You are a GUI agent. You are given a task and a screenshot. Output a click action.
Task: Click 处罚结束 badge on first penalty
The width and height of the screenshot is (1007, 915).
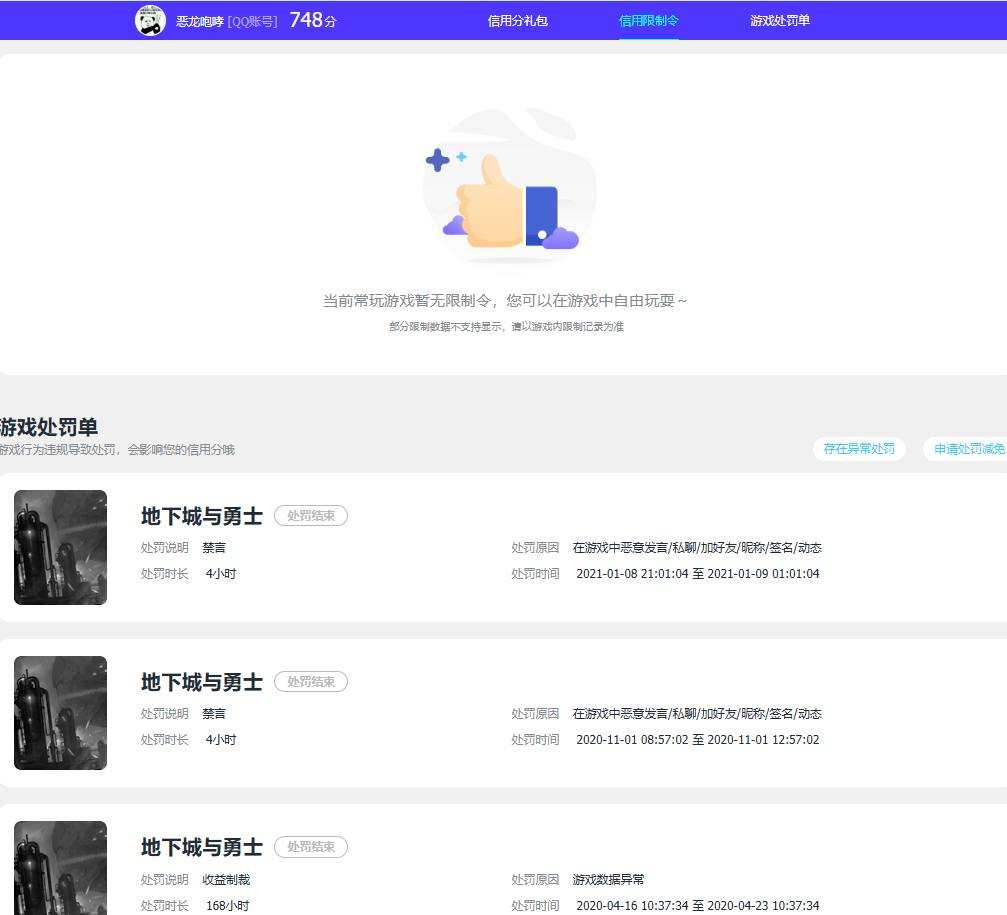(x=311, y=516)
